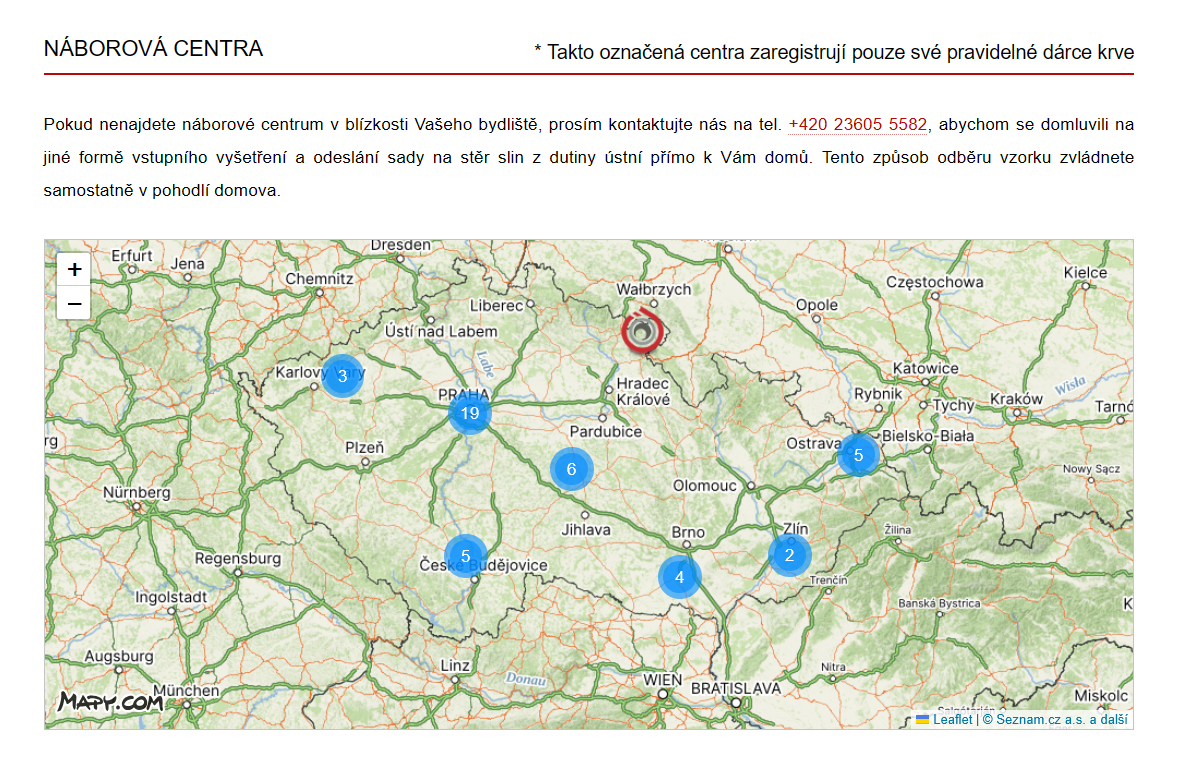The width and height of the screenshot is (1181, 770).
Task: Open the Leaflet attribution link
Action: tap(952, 720)
